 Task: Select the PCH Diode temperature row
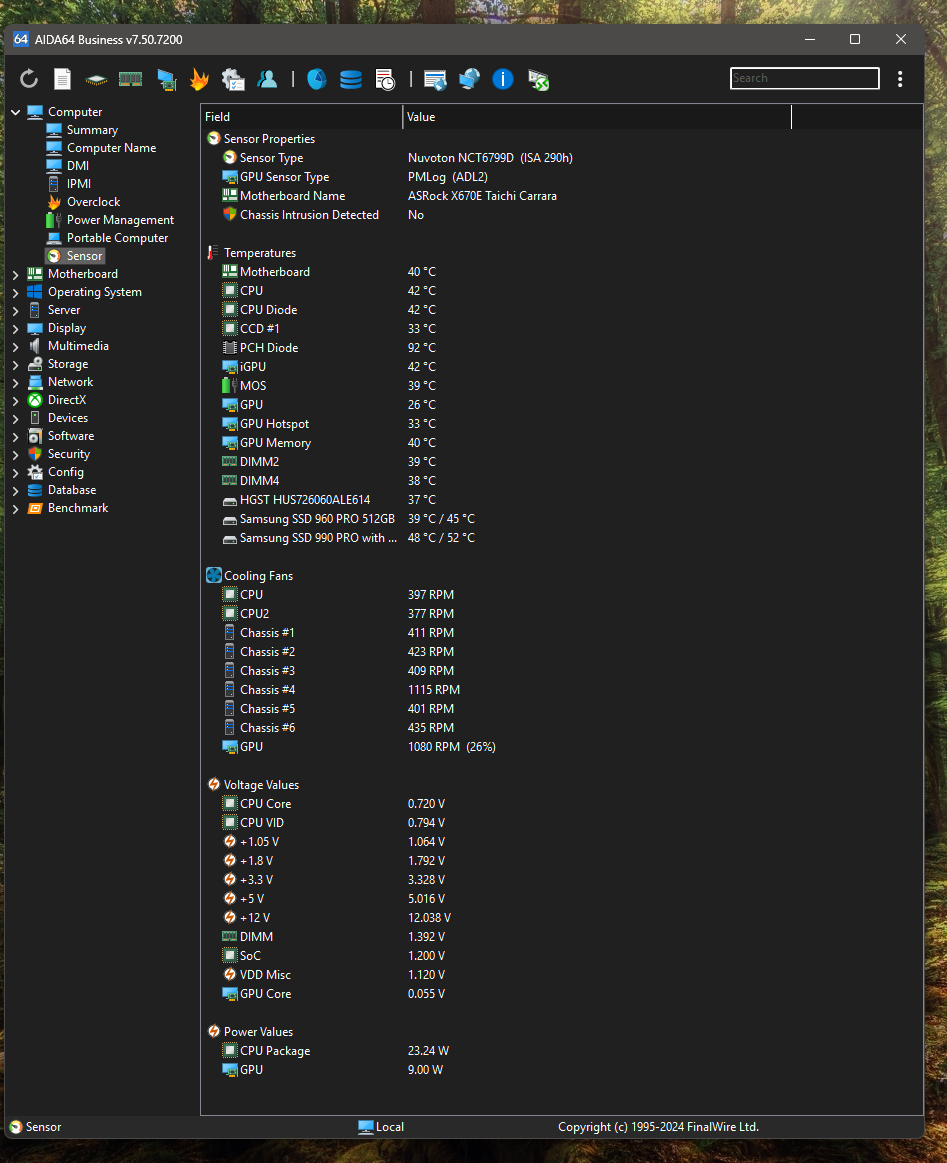pos(561,347)
